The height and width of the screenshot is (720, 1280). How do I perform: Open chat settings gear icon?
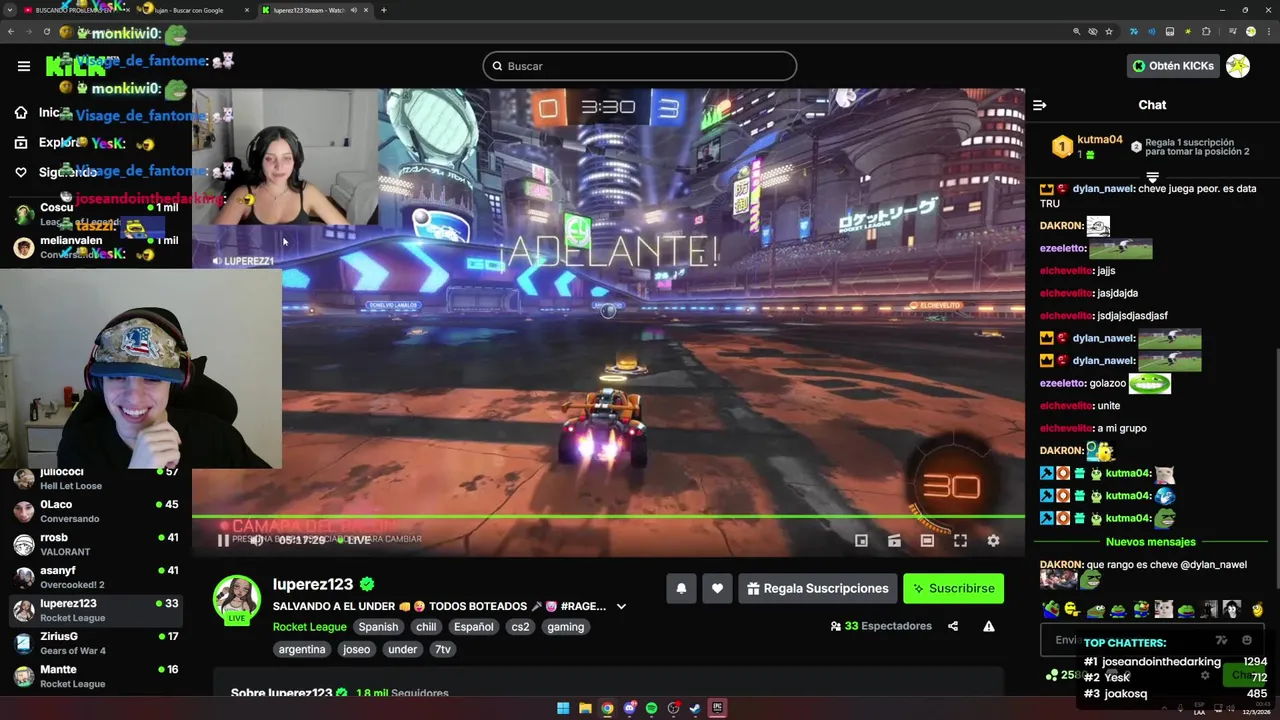click(x=1205, y=676)
